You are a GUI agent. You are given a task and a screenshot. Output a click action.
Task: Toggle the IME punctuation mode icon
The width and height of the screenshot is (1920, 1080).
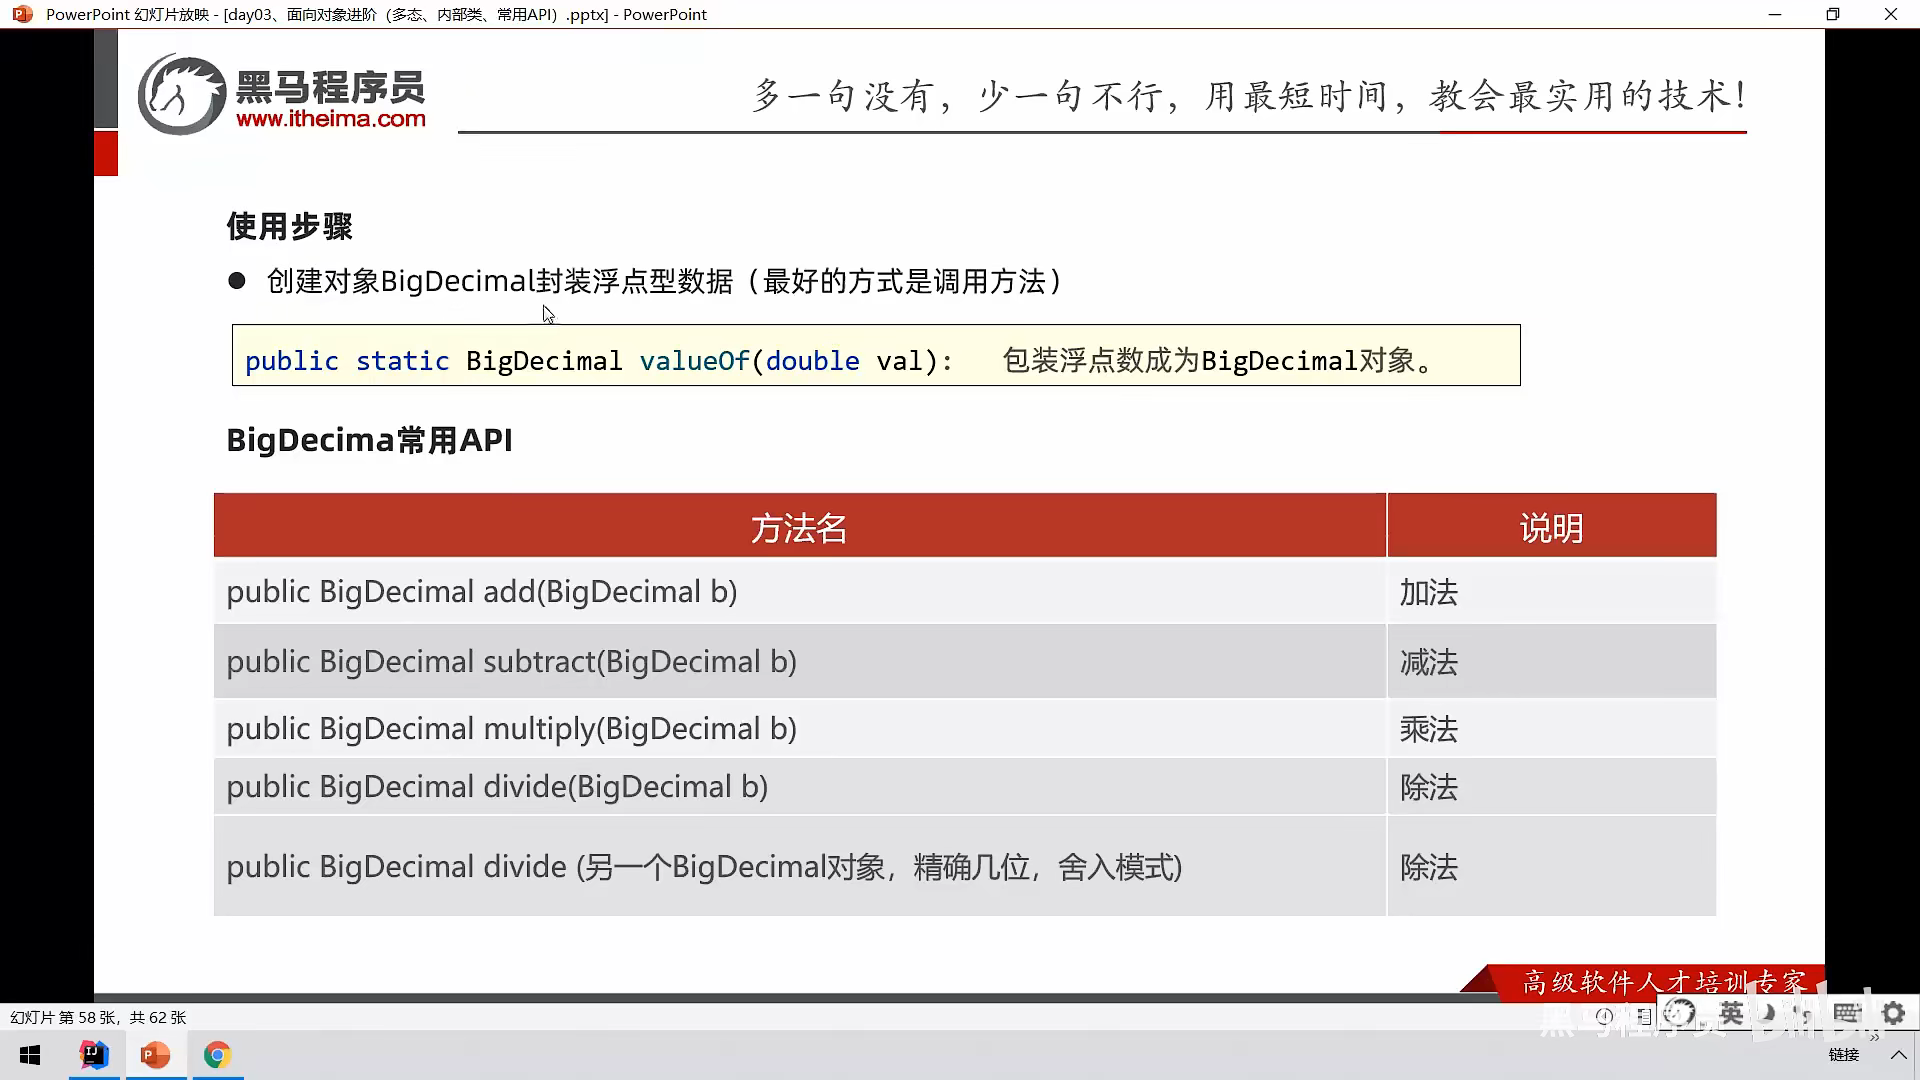pyautogui.click(x=1805, y=1015)
